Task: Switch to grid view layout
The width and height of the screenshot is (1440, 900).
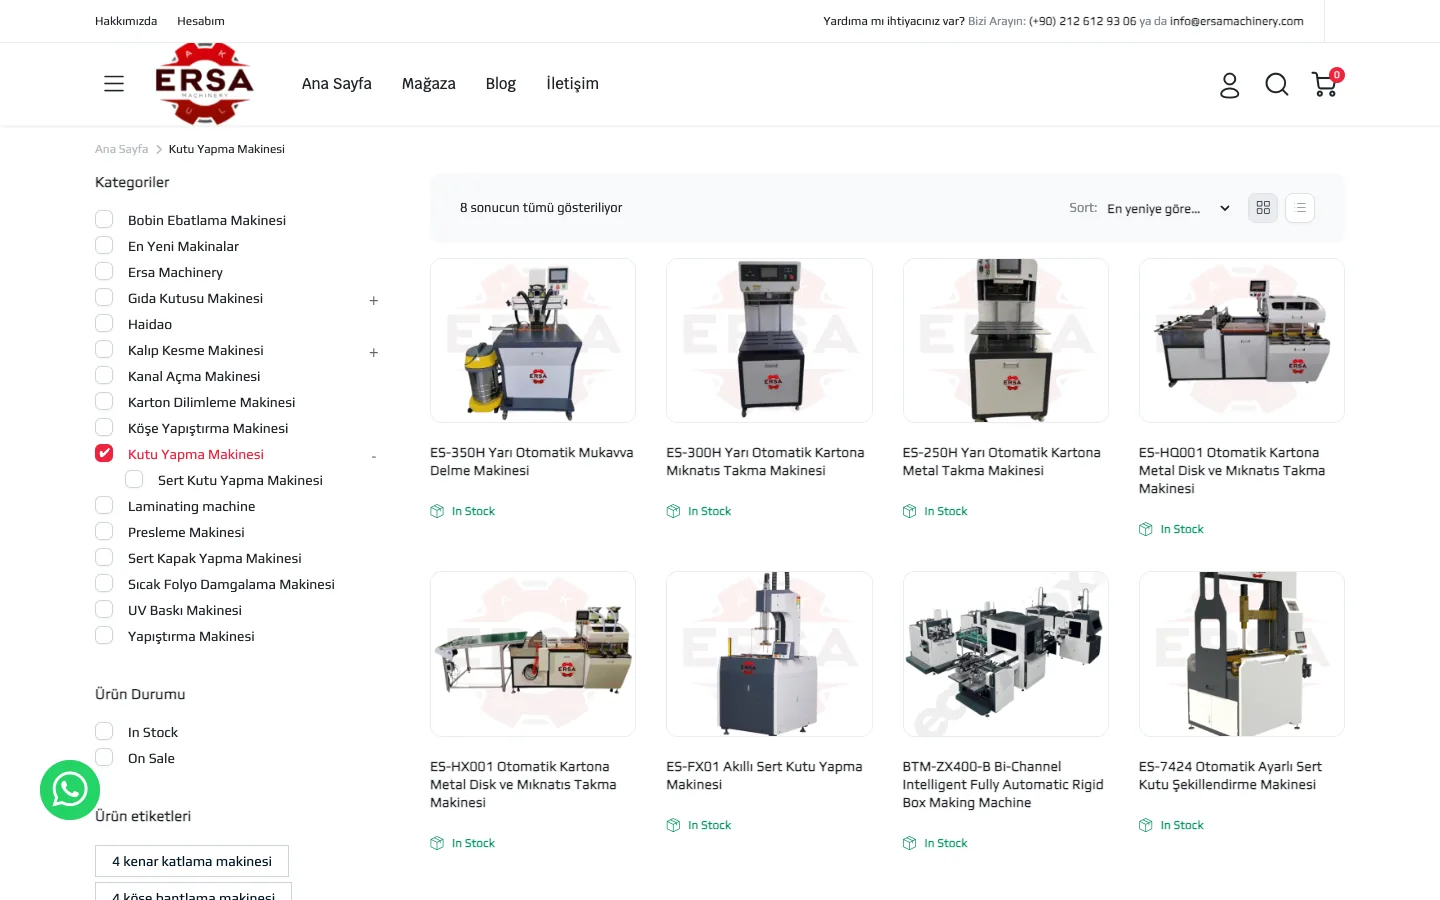Action: click(x=1263, y=208)
